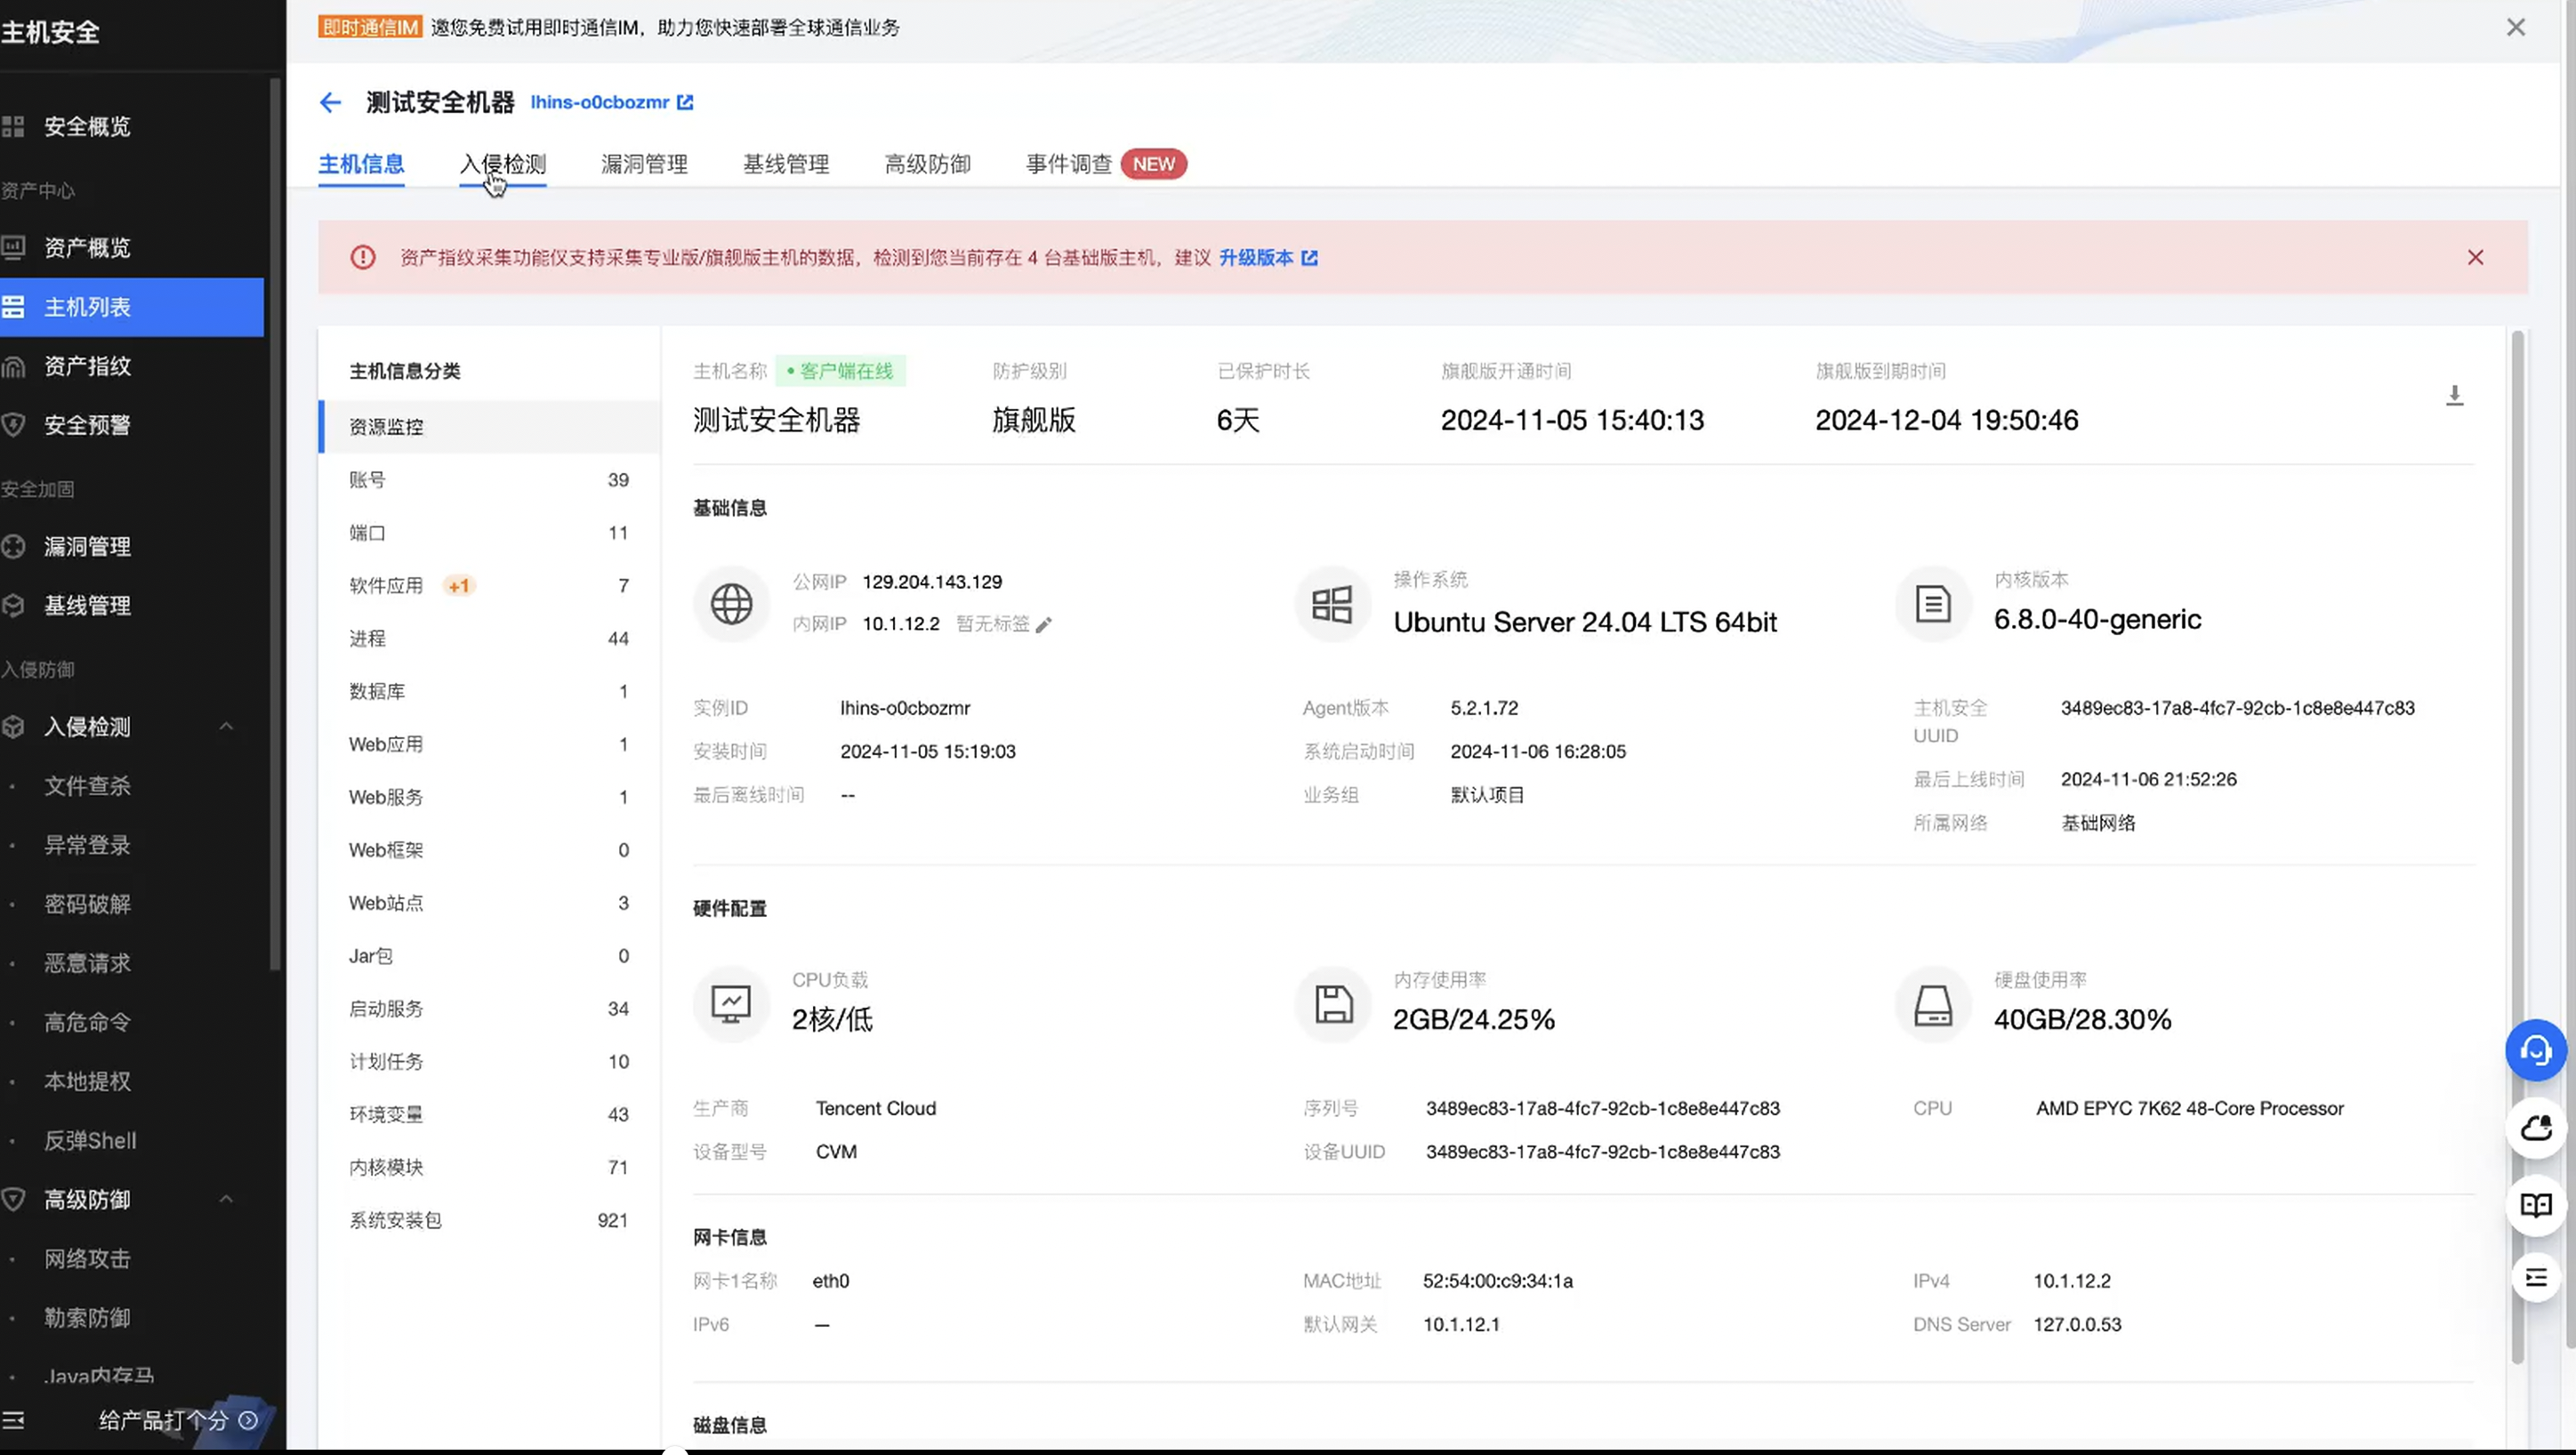Screen dimensions: 2576x1455
Task: Click the download icon at top right of host info
Action: 2454,396
